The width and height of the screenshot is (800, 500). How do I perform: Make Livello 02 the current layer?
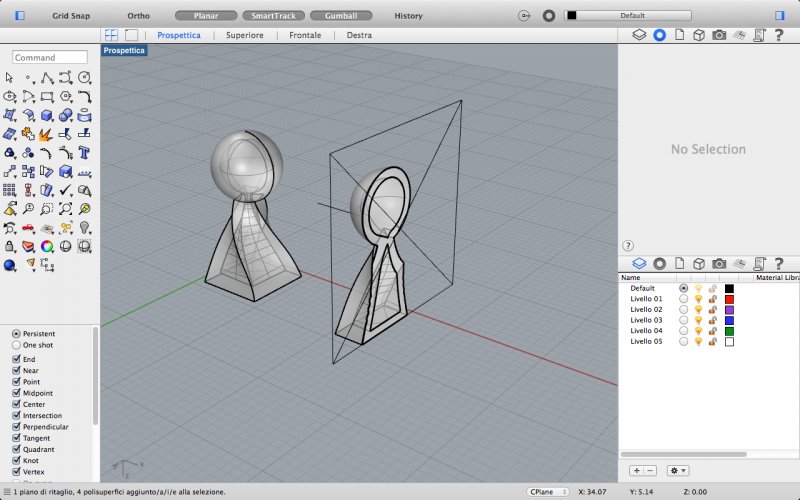pos(683,309)
